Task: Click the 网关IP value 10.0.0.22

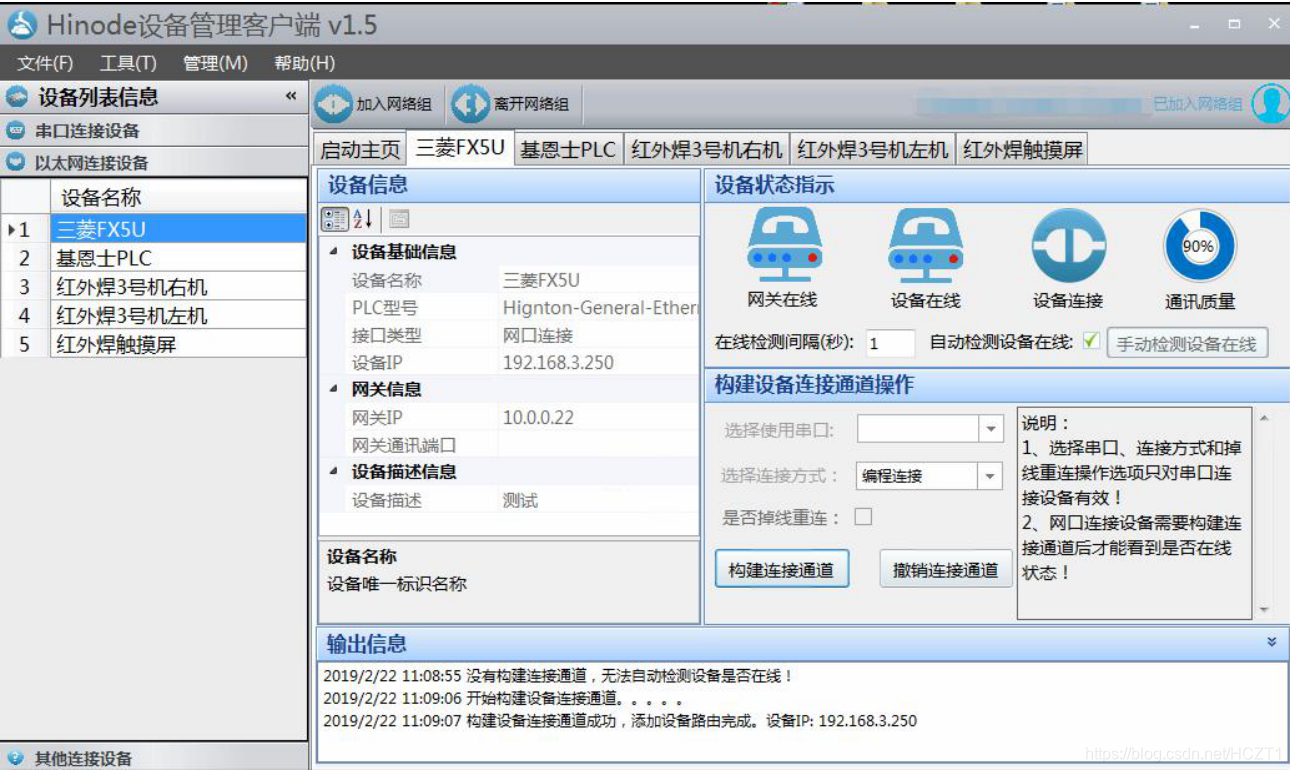Action: click(x=538, y=417)
